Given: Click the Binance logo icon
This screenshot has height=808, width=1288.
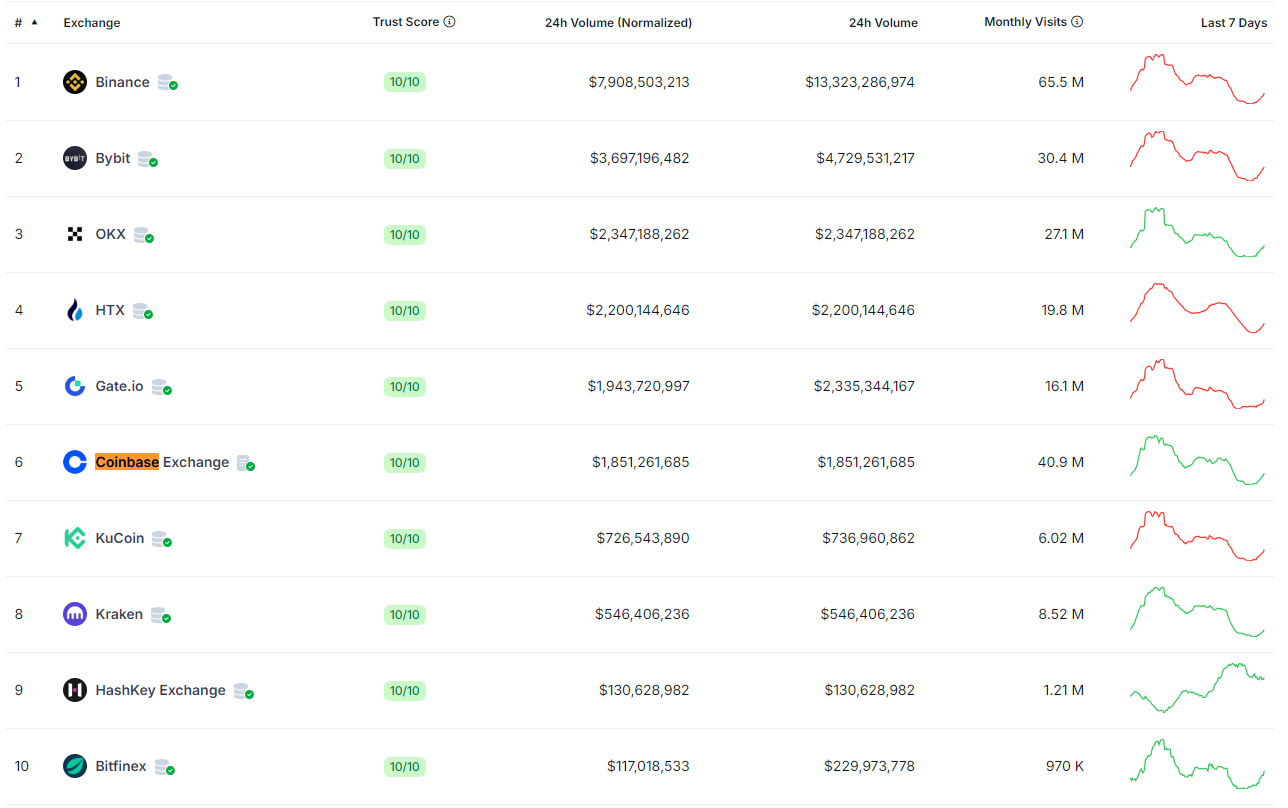Looking at the screenshot, I should click(75, 82).
